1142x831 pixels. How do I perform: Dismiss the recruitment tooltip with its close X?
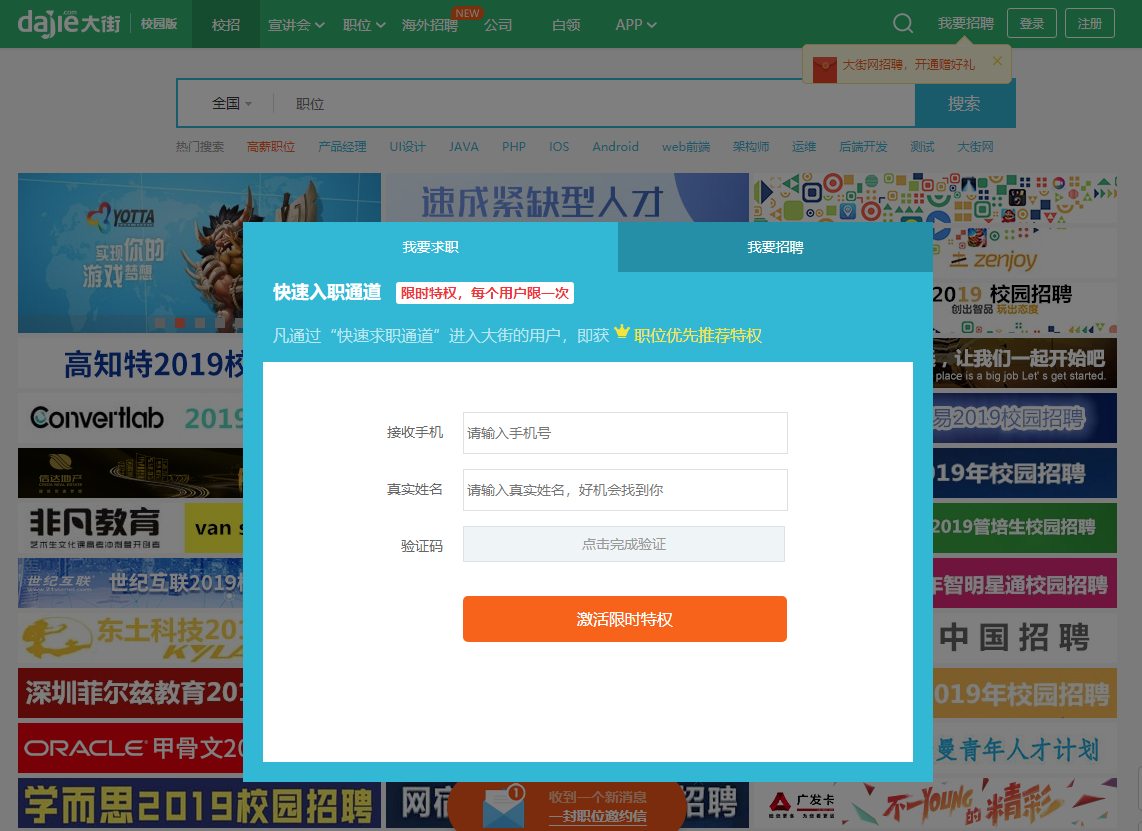[x=996, y=59]
